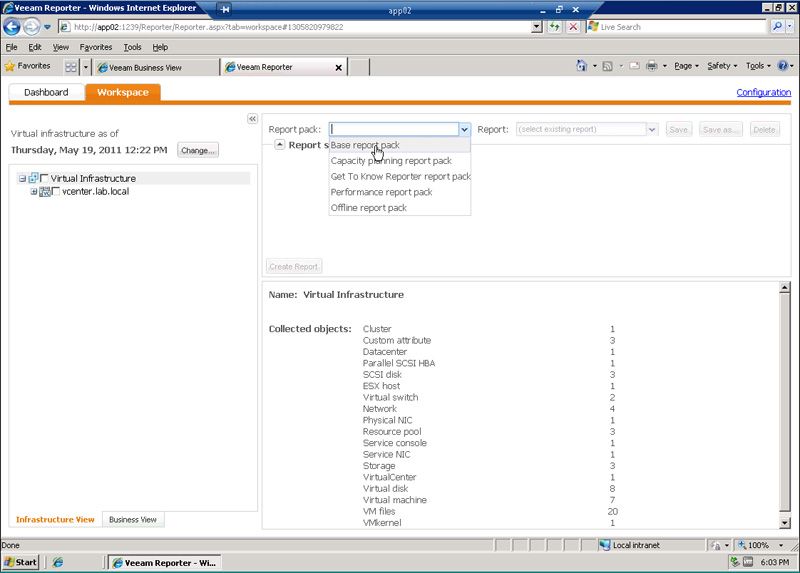The image size is (800, 573).
Task: Open the Favorites star button
Action: point(28,66)
